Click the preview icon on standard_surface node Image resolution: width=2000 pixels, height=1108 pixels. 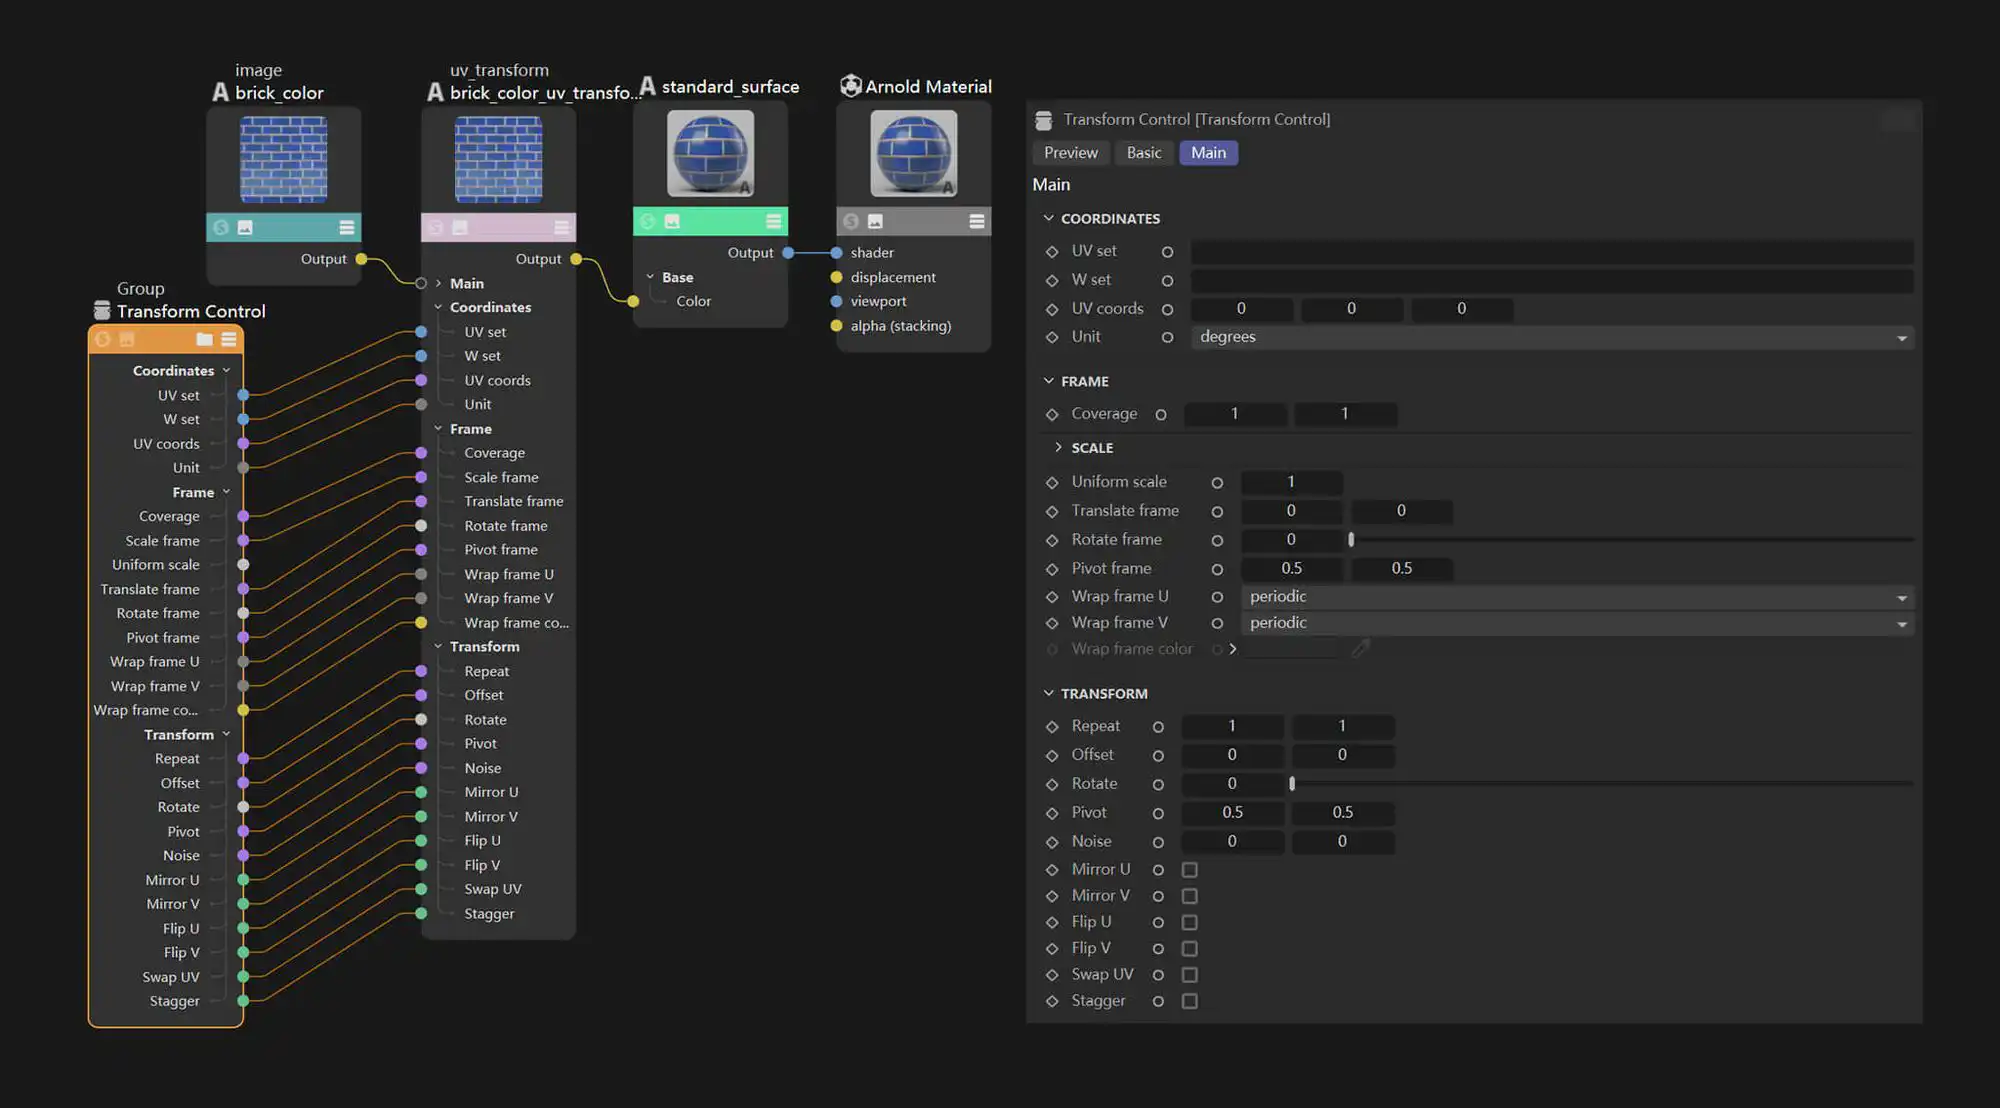click(x=673, y=220)
